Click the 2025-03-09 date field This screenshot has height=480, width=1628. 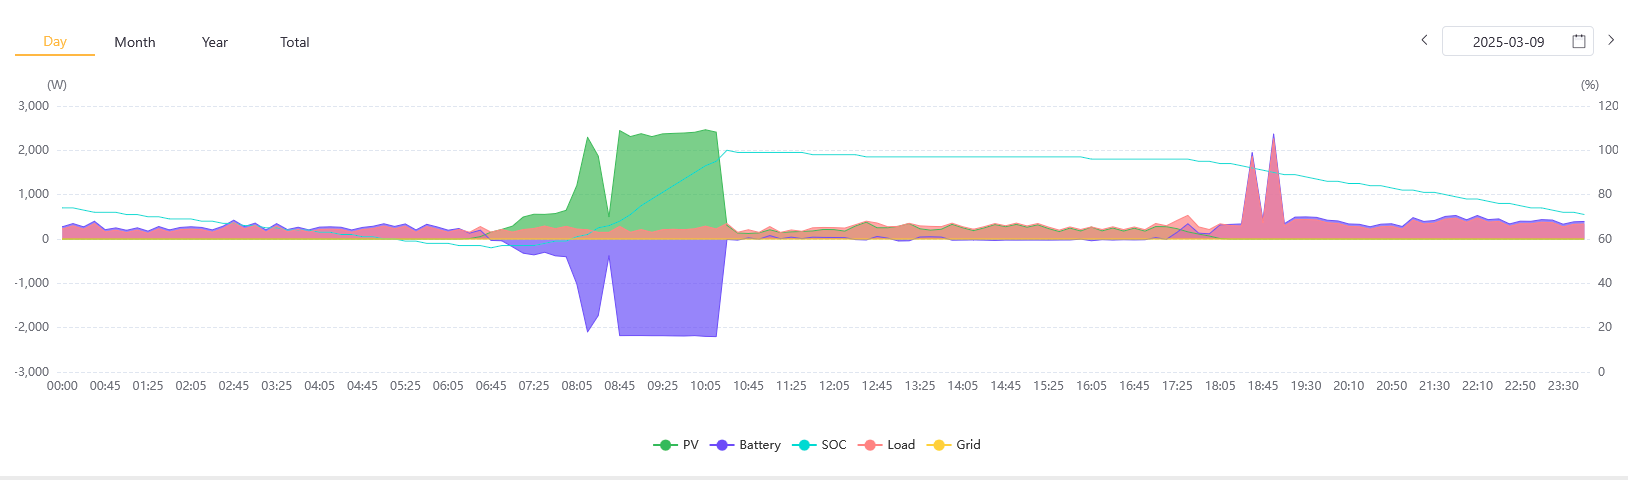[1507, 42]
